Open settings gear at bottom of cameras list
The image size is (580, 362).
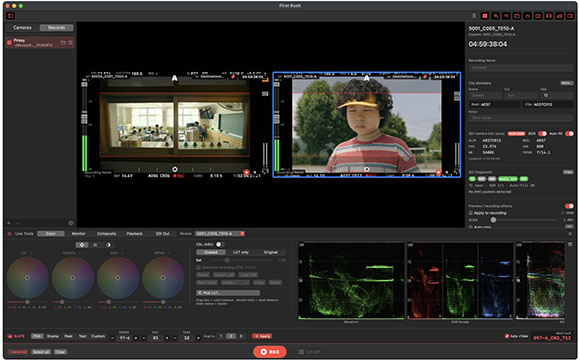point(71,223)
